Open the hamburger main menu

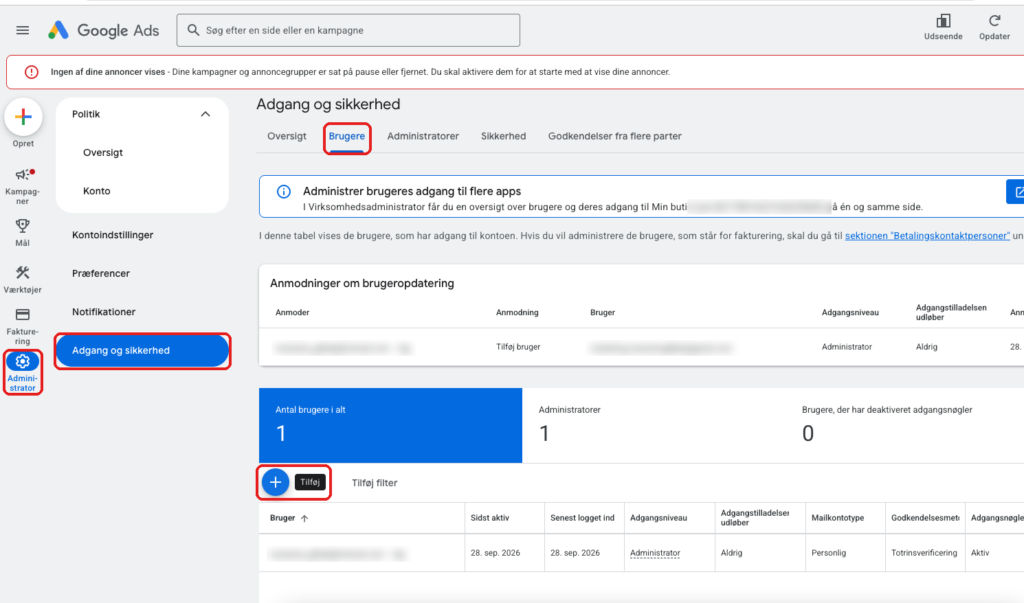23,30
